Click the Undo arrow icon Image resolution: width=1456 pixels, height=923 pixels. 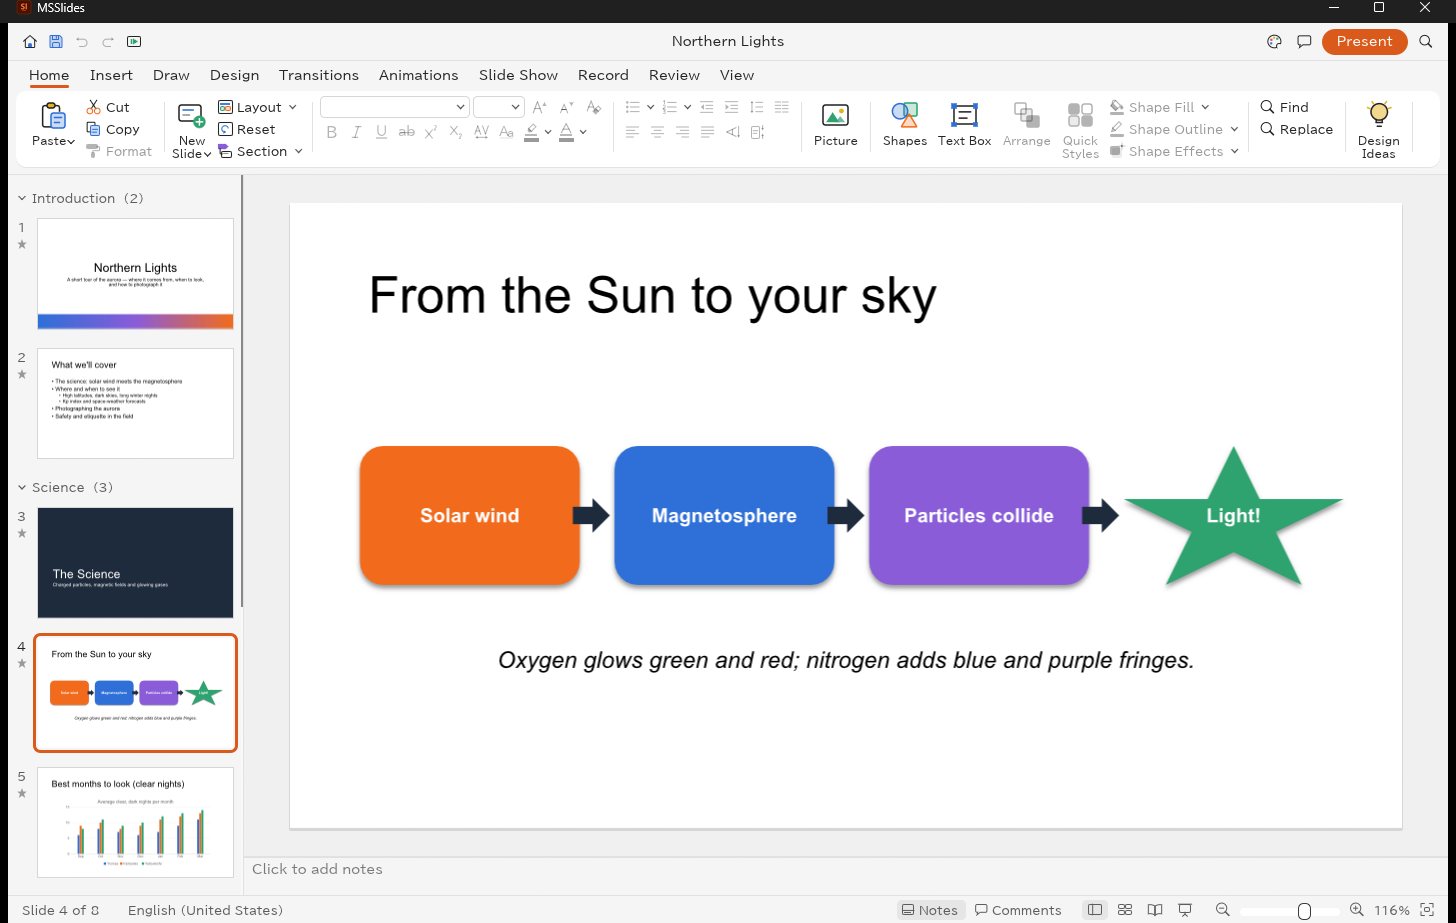[x=82, y=42]
